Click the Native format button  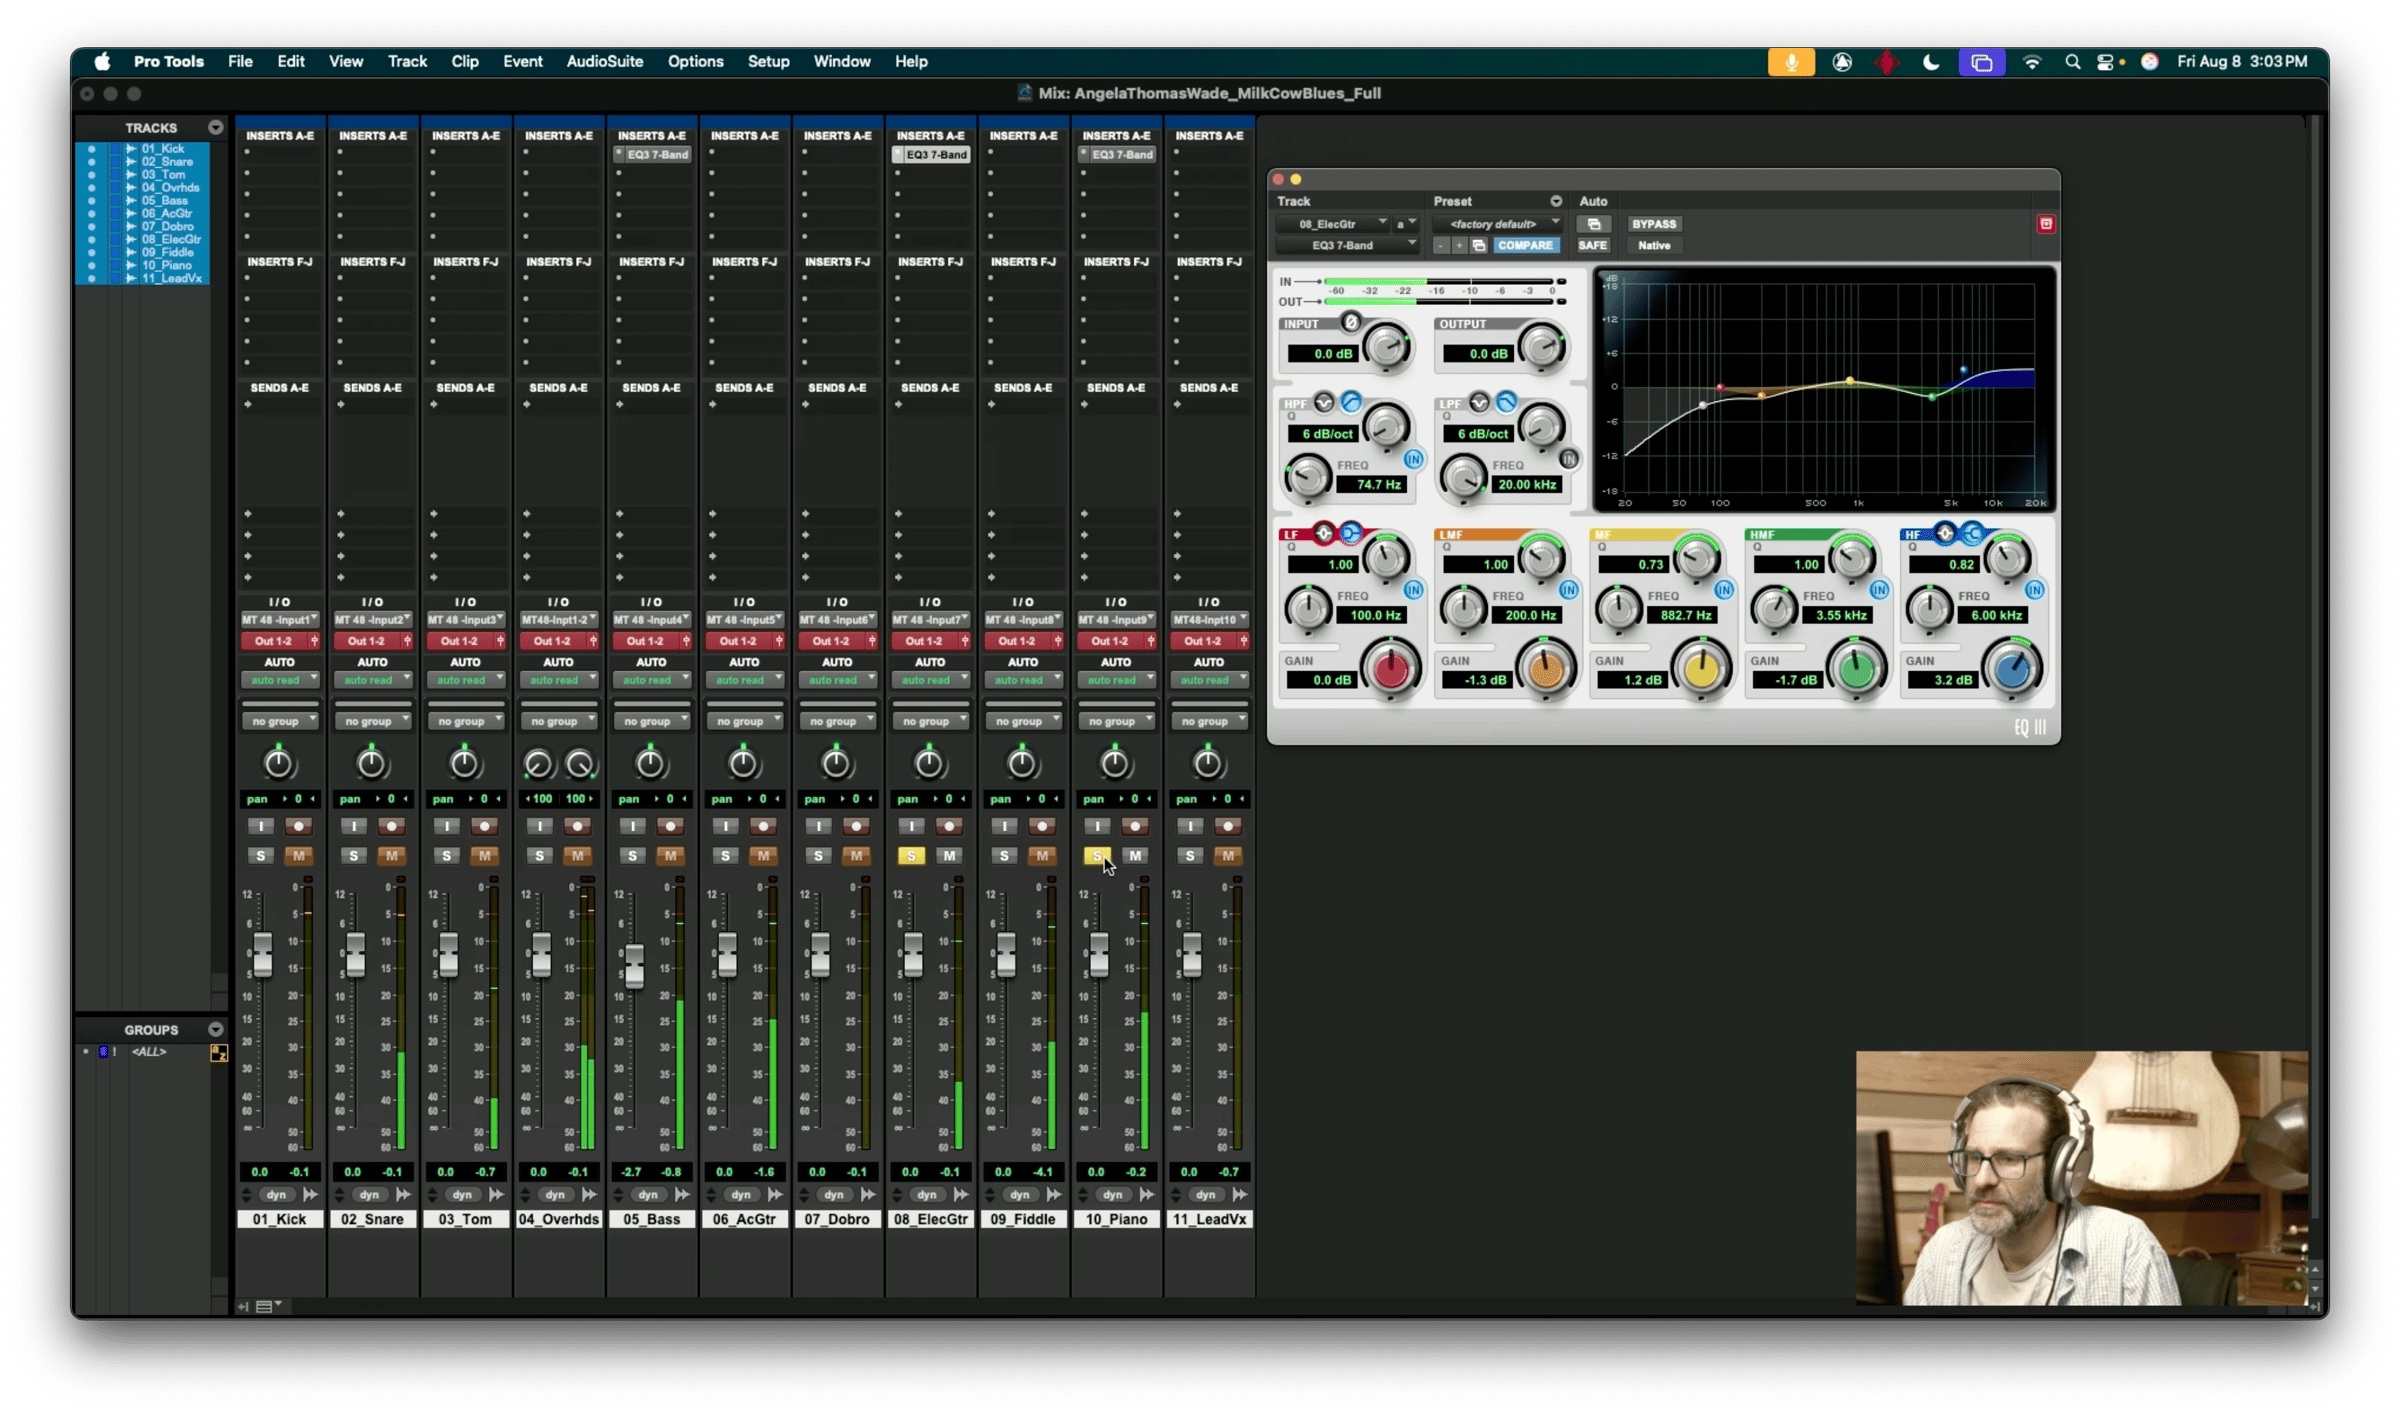point(1653,245)
